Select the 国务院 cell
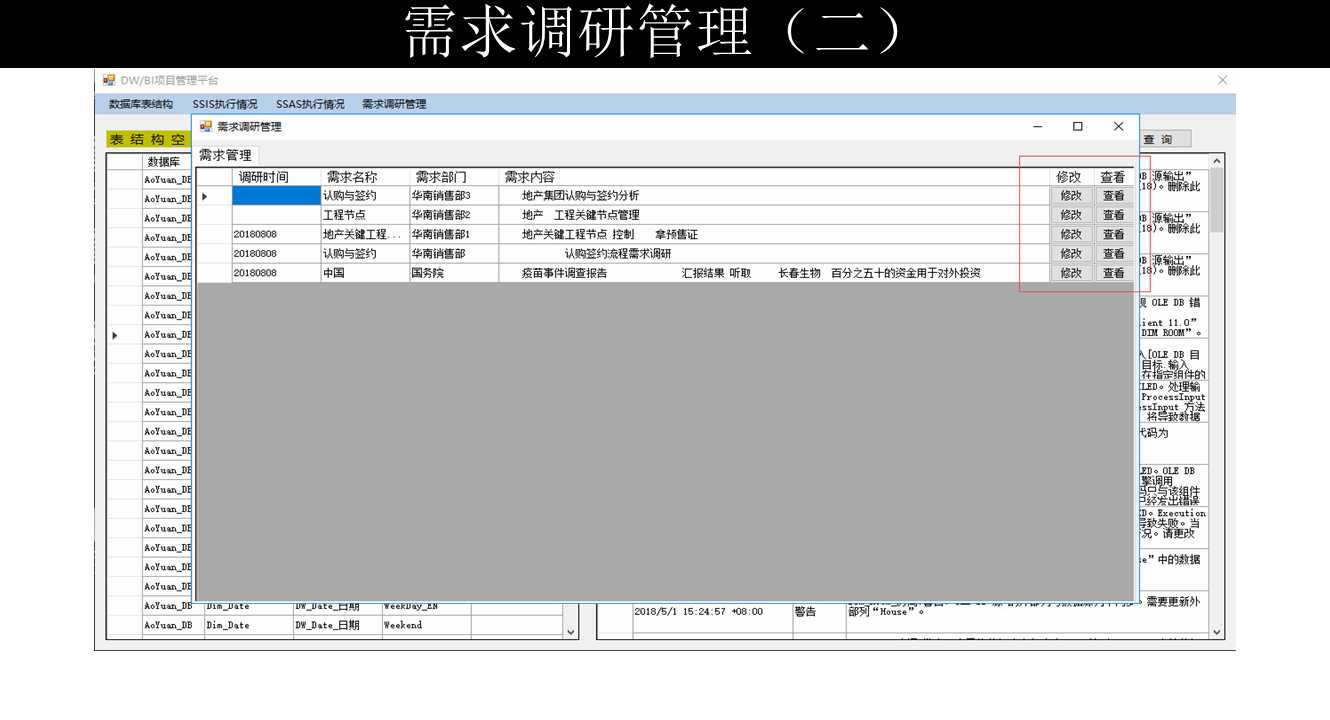1330x720 pixels. click(x=454, y=273)
